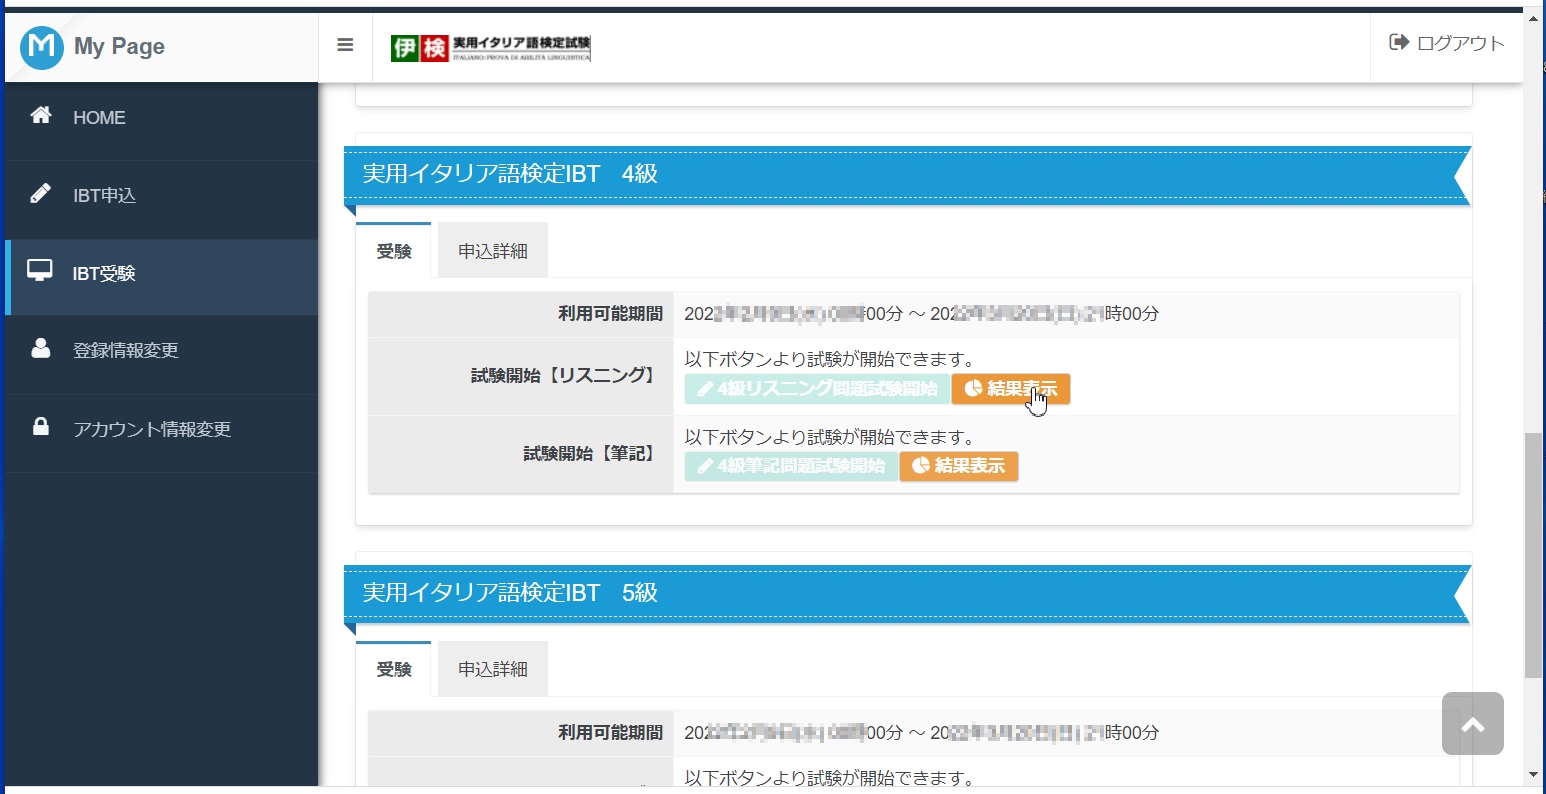Click the My Page title text
This screenshot has width=1546, height=794.
tap(119, 47)
